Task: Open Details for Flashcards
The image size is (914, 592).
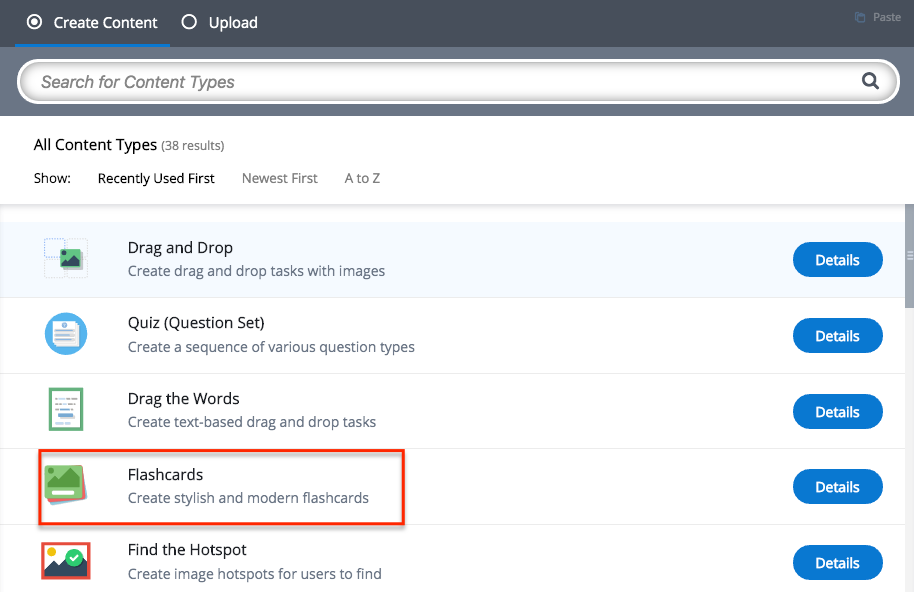Action: tap(838, 487)
